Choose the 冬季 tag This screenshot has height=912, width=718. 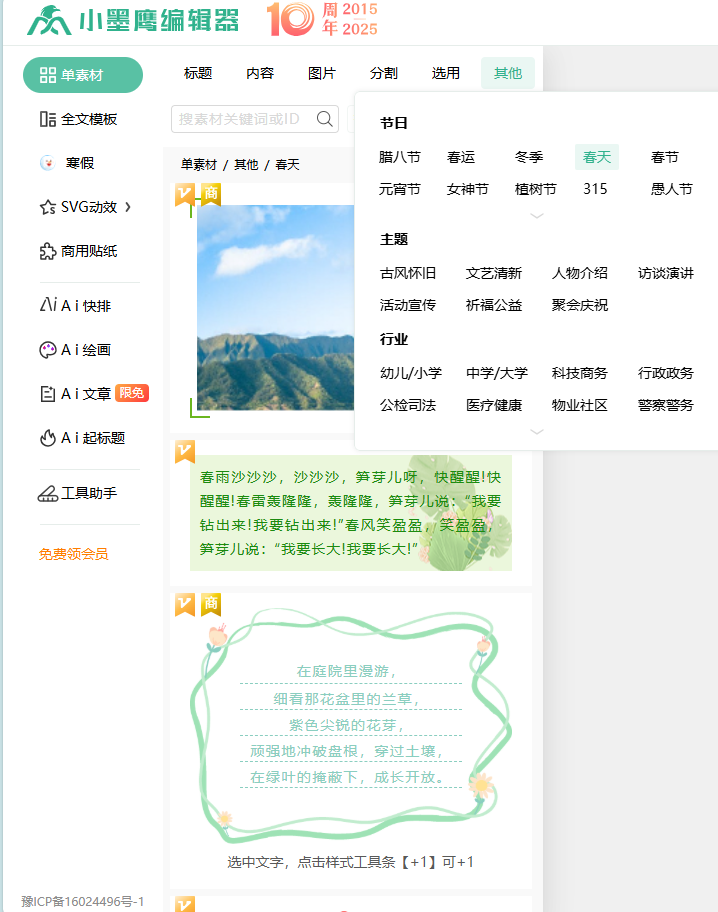click(x=529, y=157)
